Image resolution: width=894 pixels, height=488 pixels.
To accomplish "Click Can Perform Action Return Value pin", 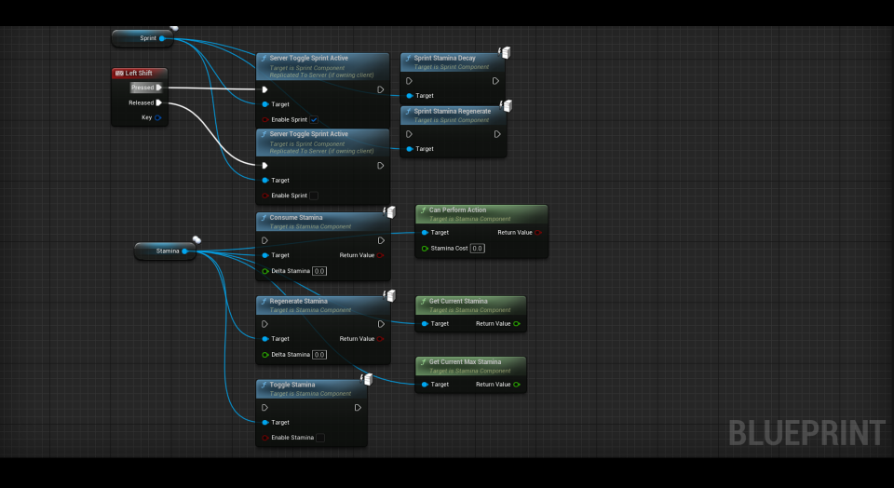I will (x=538, y=233).
